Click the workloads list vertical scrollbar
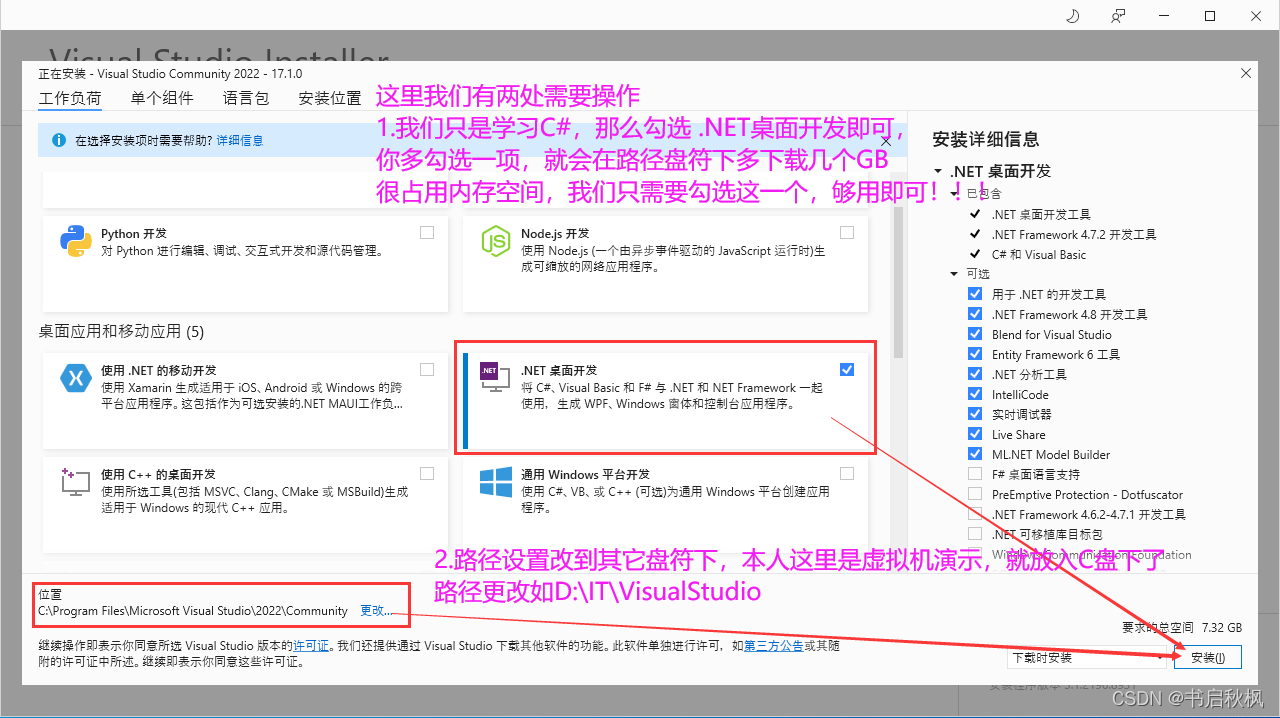 [898, 280]
